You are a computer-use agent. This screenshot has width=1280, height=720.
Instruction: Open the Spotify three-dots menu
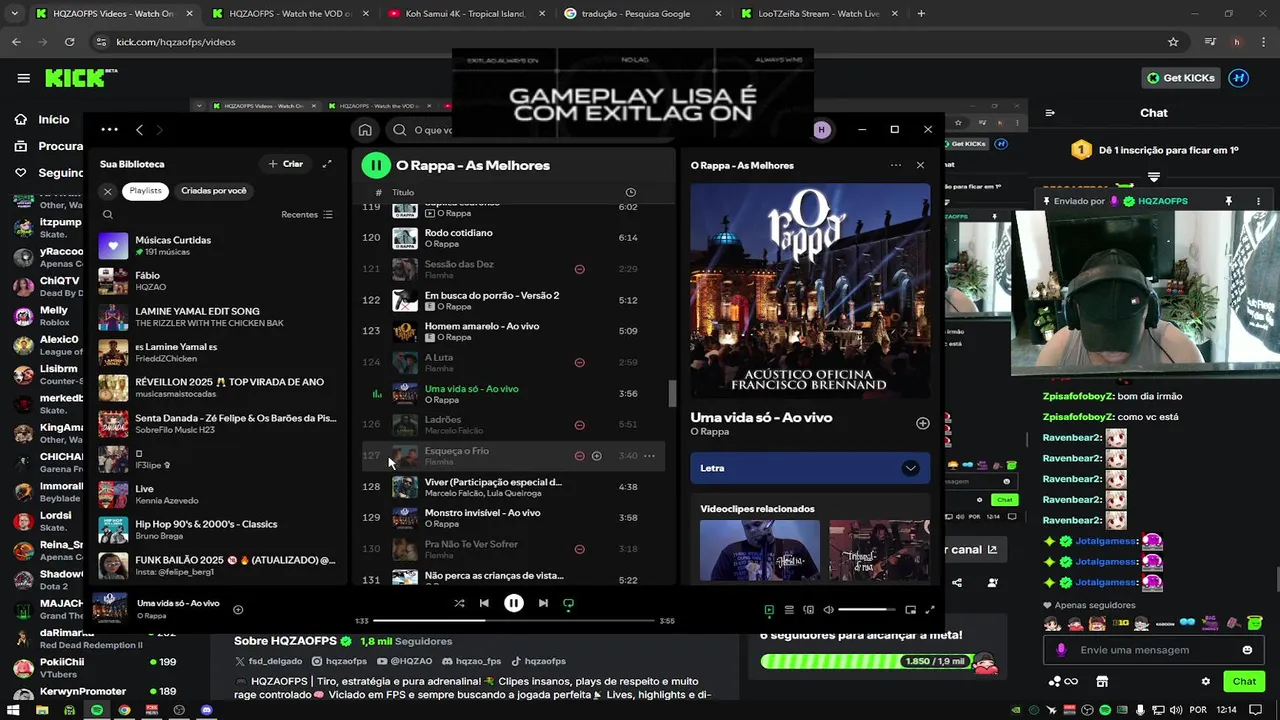click(109, 129)
